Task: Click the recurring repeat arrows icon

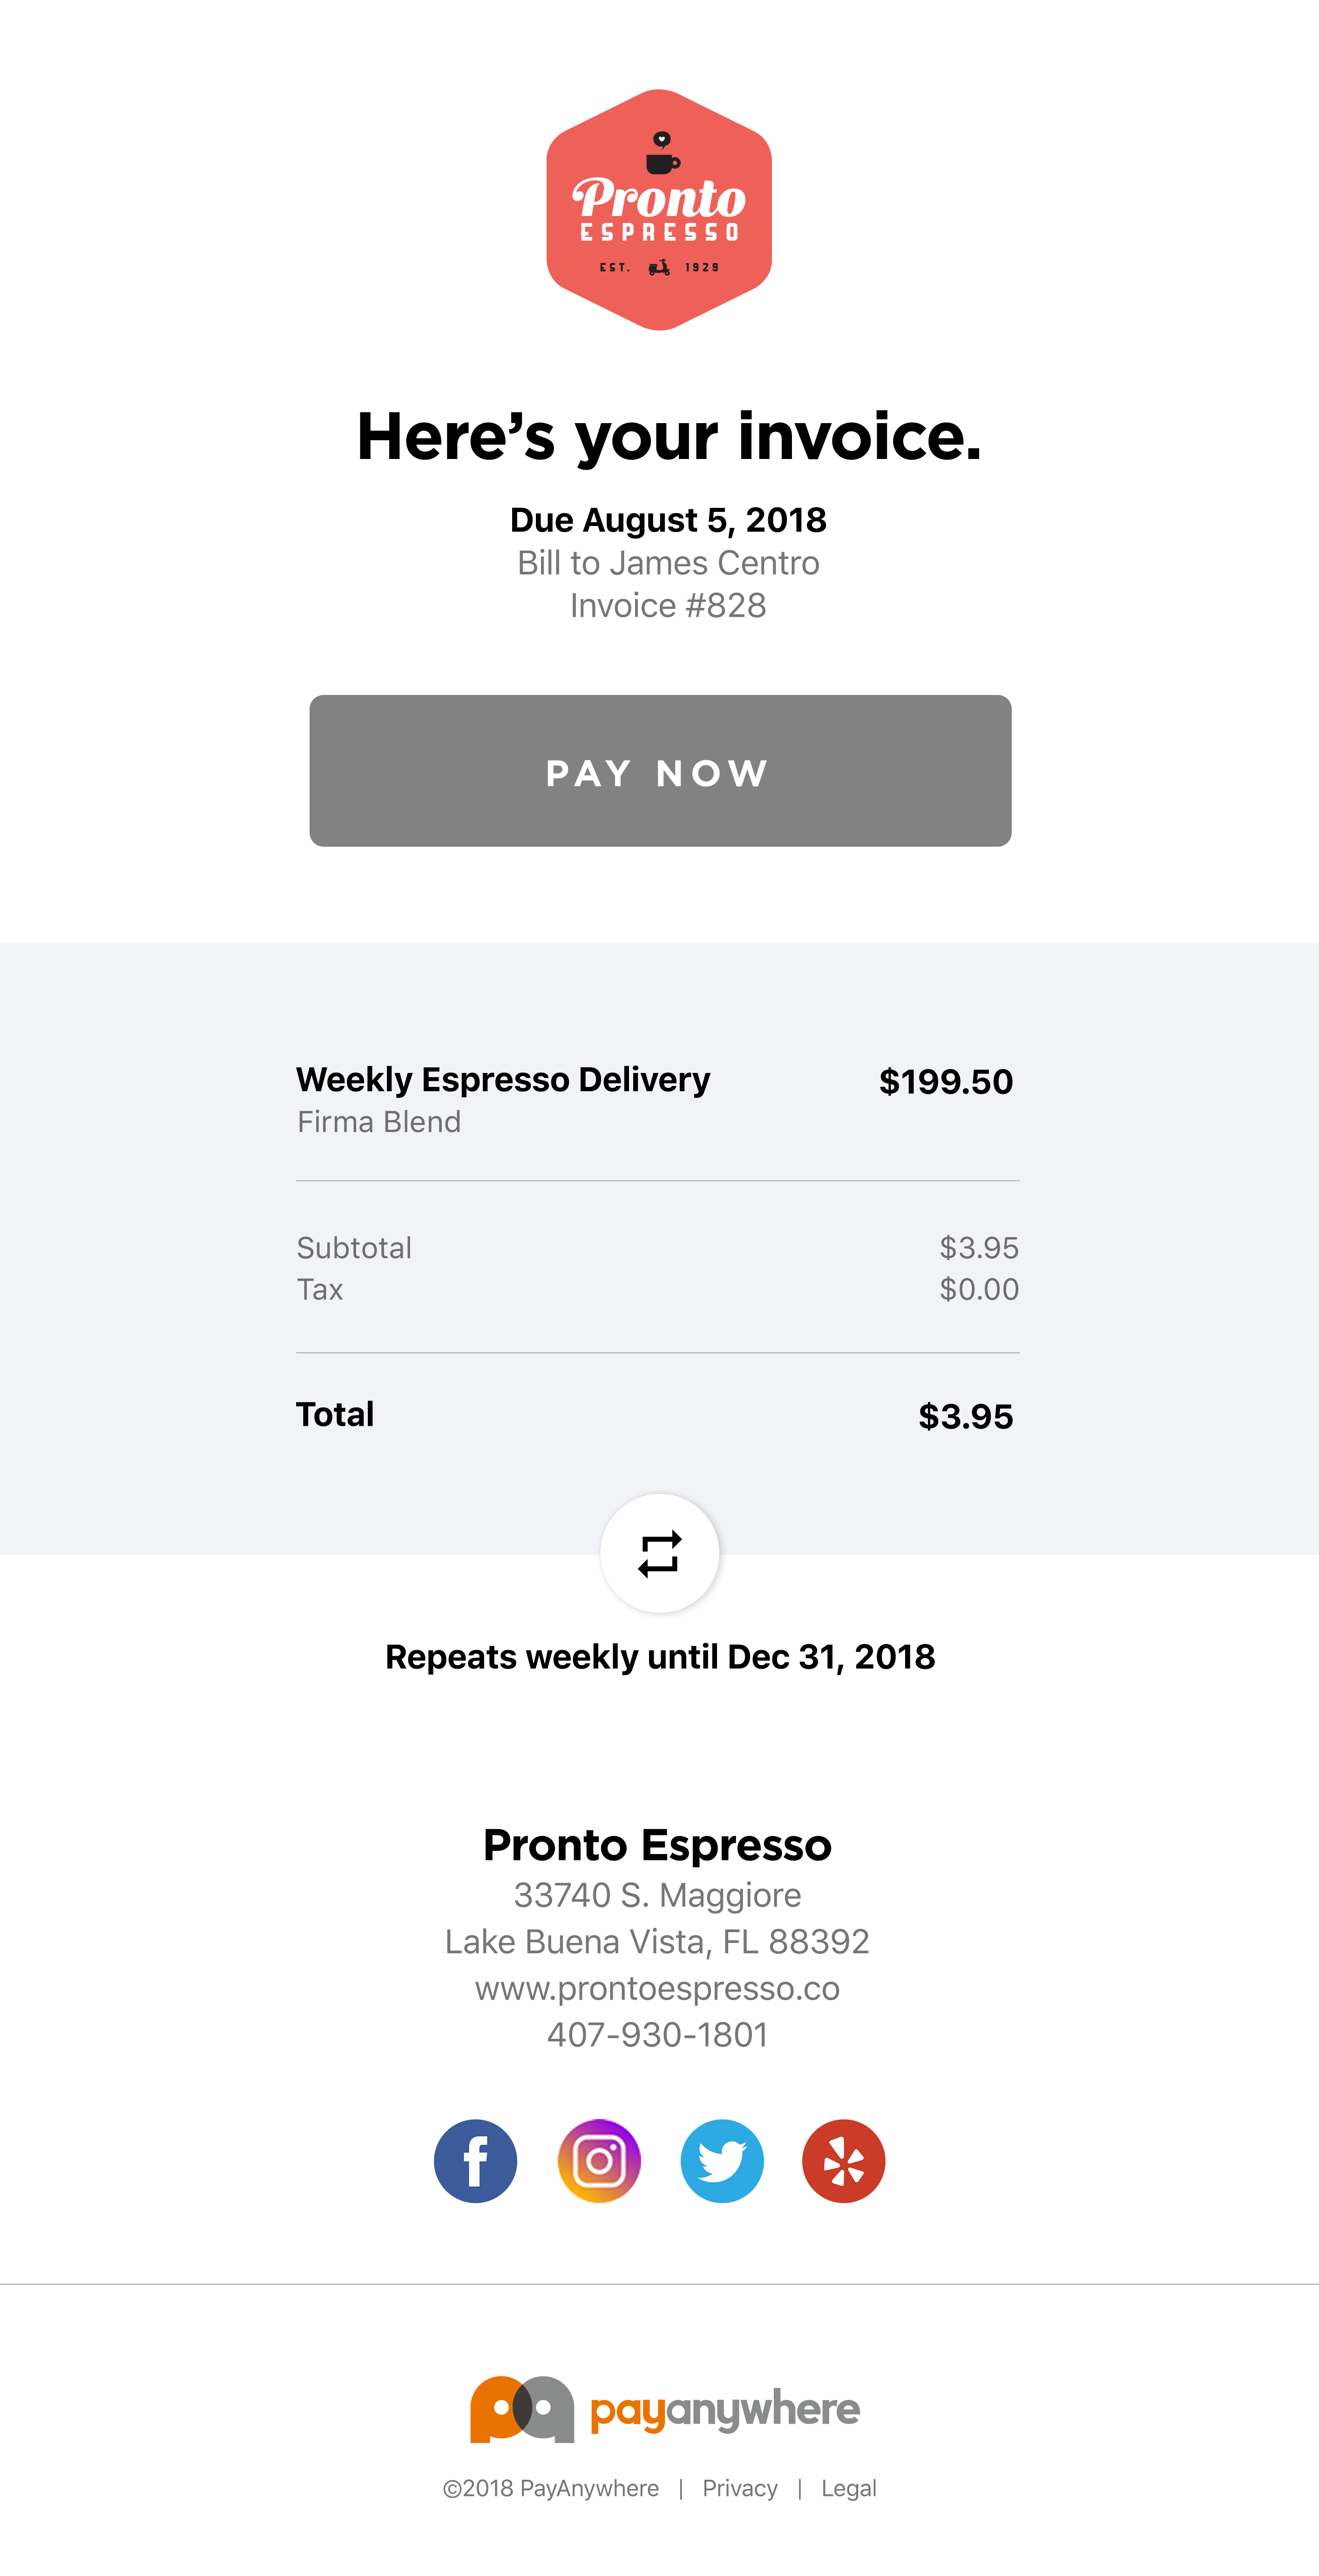Action: (659, 1554)
